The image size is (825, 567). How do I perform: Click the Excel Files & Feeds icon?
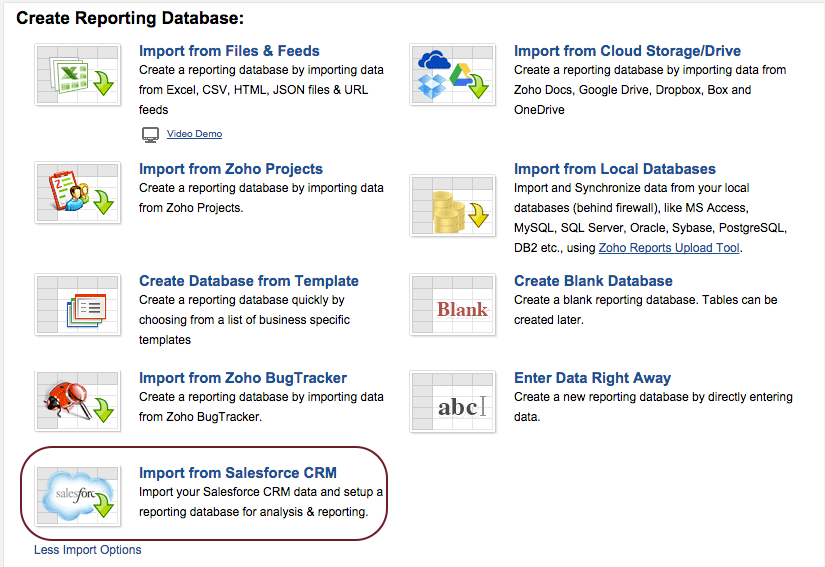pyautogui.click(x=77, y=74)
